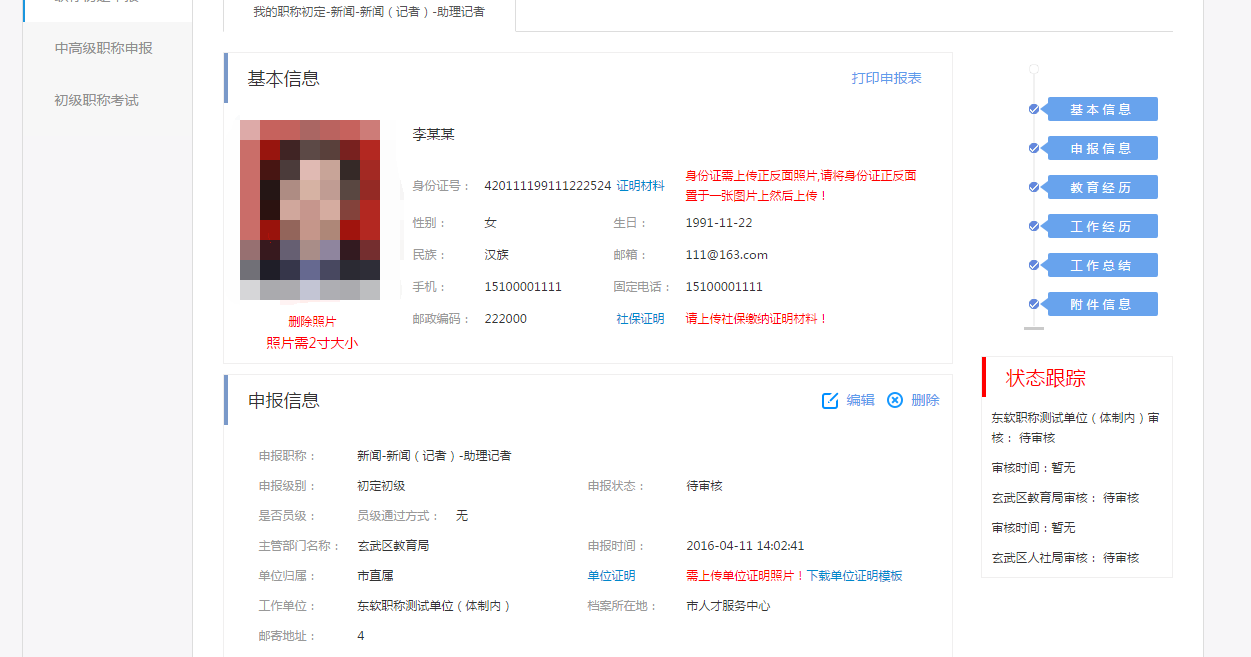Select the 我的职称初定-新闻 助理记者 tab
The width and height of the screenshot is (1251, 657).
pos(369,12)
